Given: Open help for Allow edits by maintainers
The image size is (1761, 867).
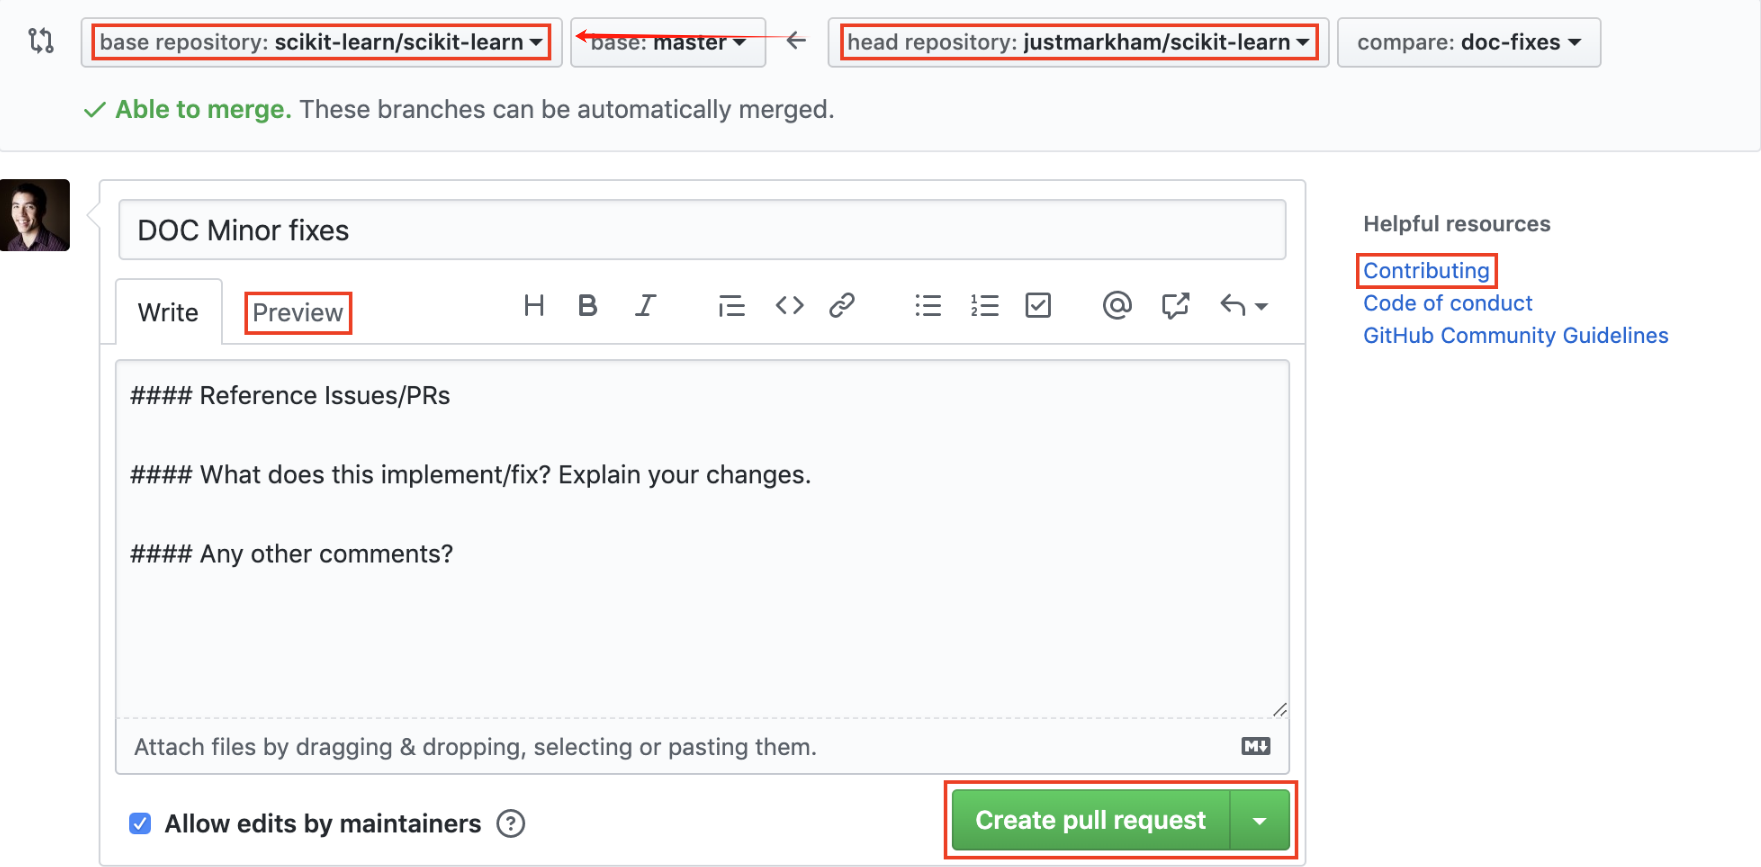Looking at the screenshot, I should tap(511, 823).
